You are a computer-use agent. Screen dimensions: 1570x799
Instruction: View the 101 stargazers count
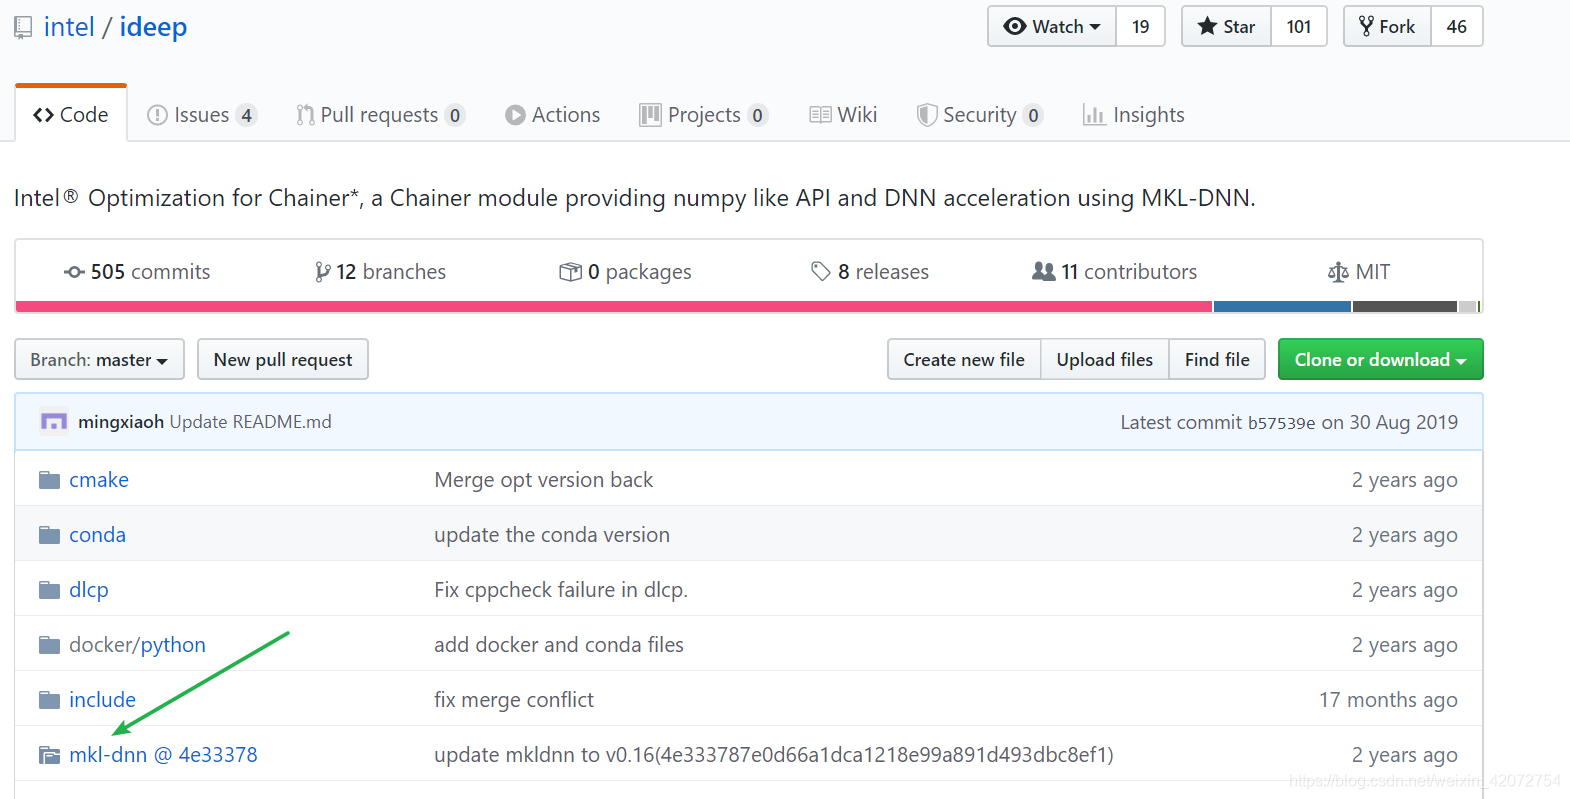tap(1299, 27)
